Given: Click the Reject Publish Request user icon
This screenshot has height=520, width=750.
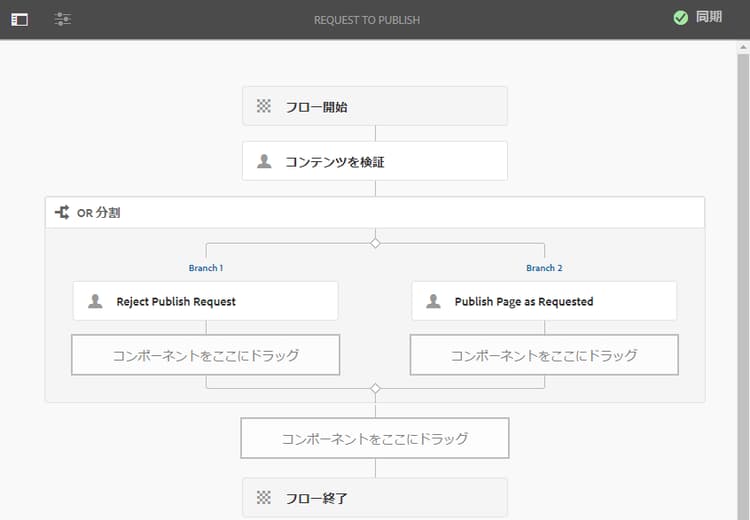Looking at the screenshot, I should click(x=95, y=301).
